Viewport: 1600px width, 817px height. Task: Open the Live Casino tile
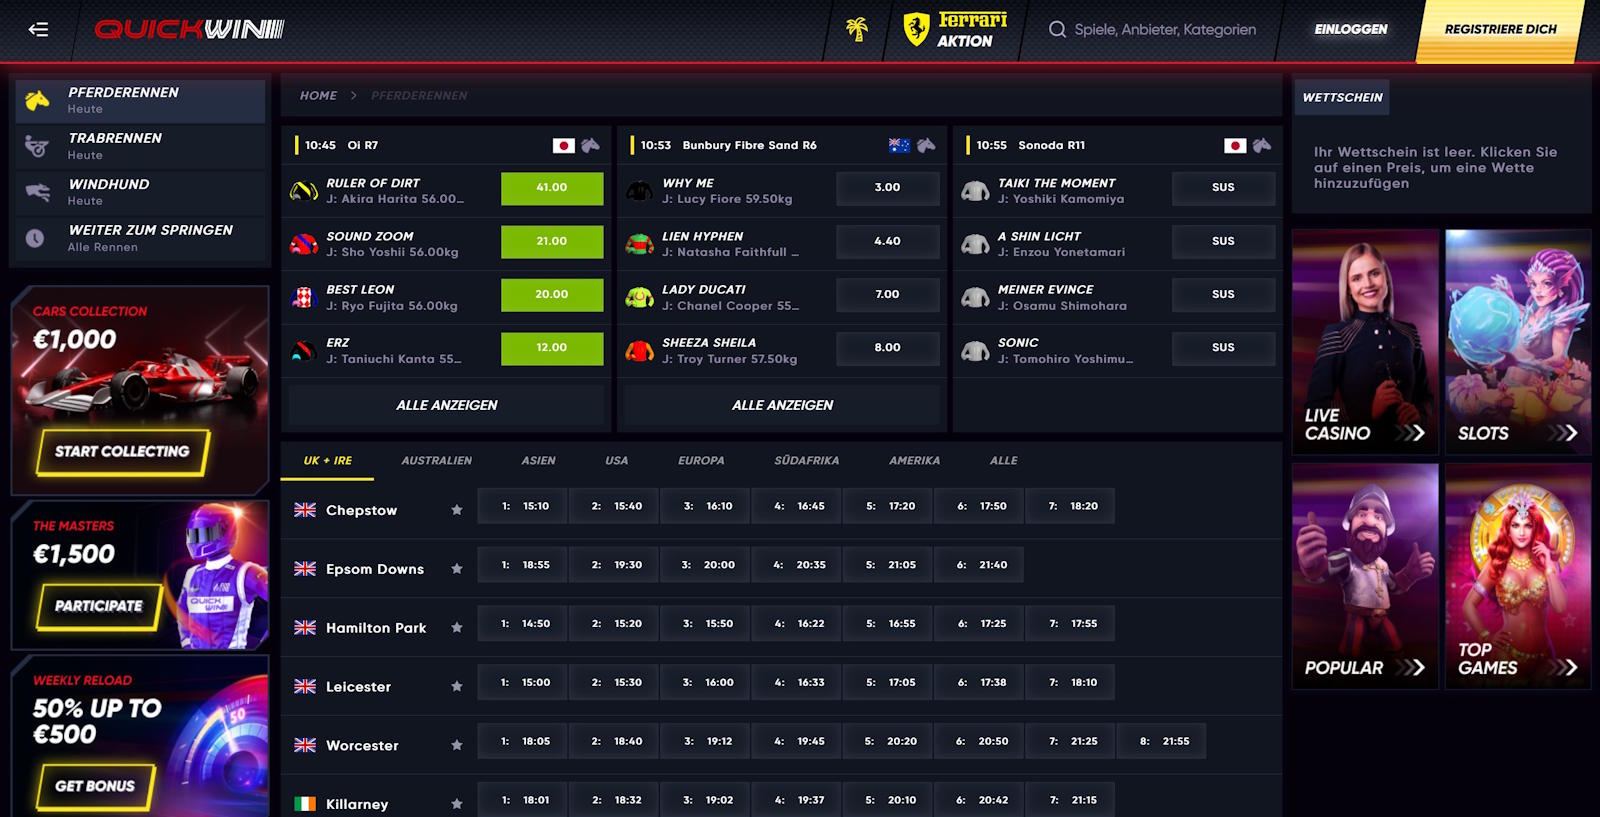click(1365, 342)
